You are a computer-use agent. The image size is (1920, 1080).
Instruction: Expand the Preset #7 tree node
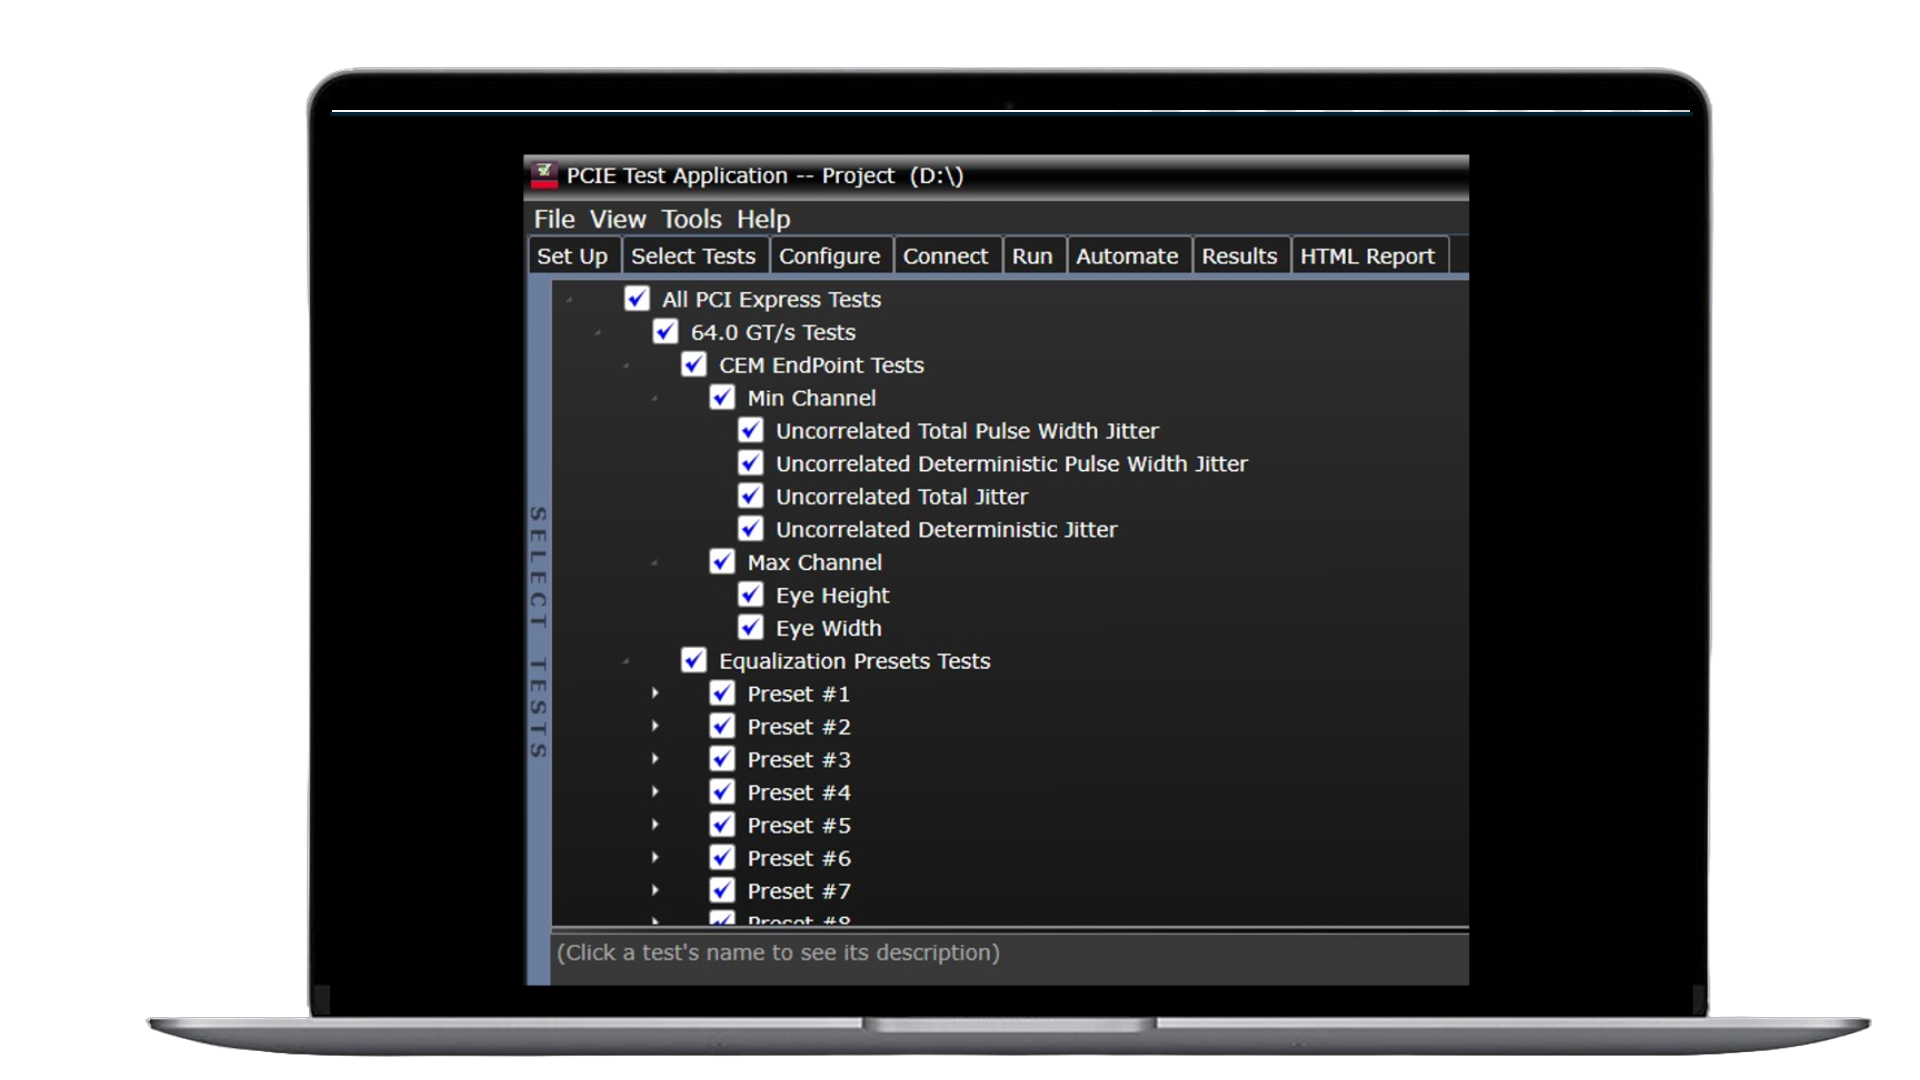(x=655, y=890)
